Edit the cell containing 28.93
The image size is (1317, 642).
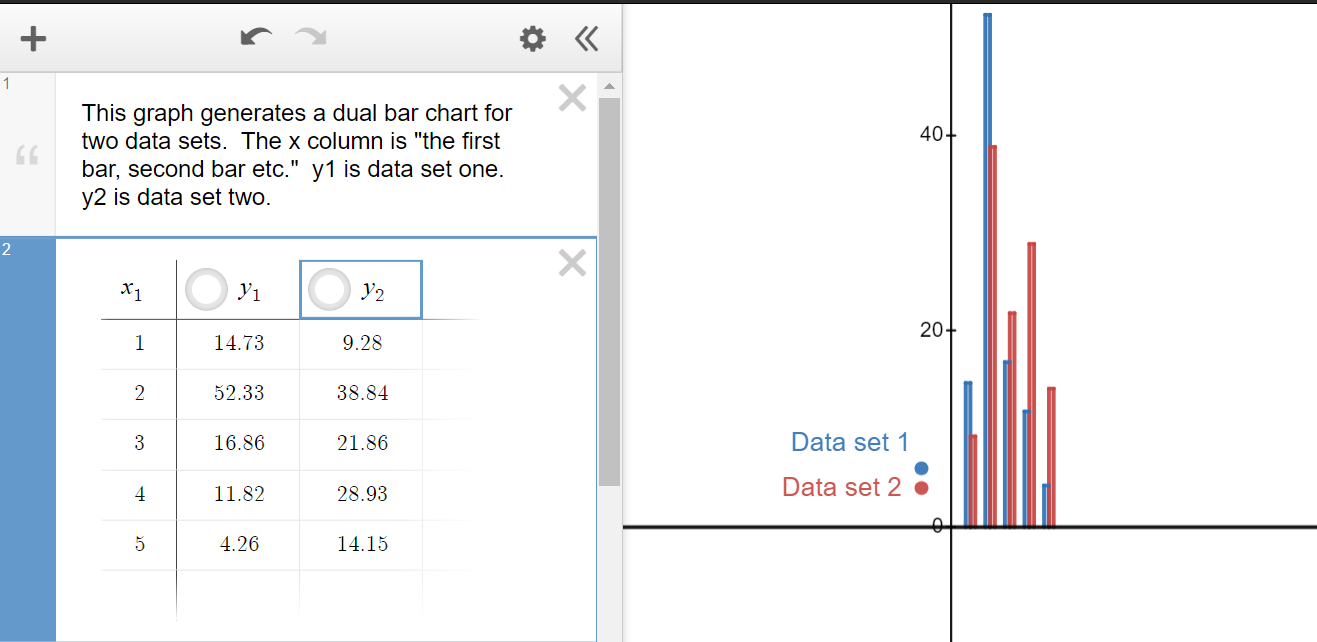tap(362, 494)
